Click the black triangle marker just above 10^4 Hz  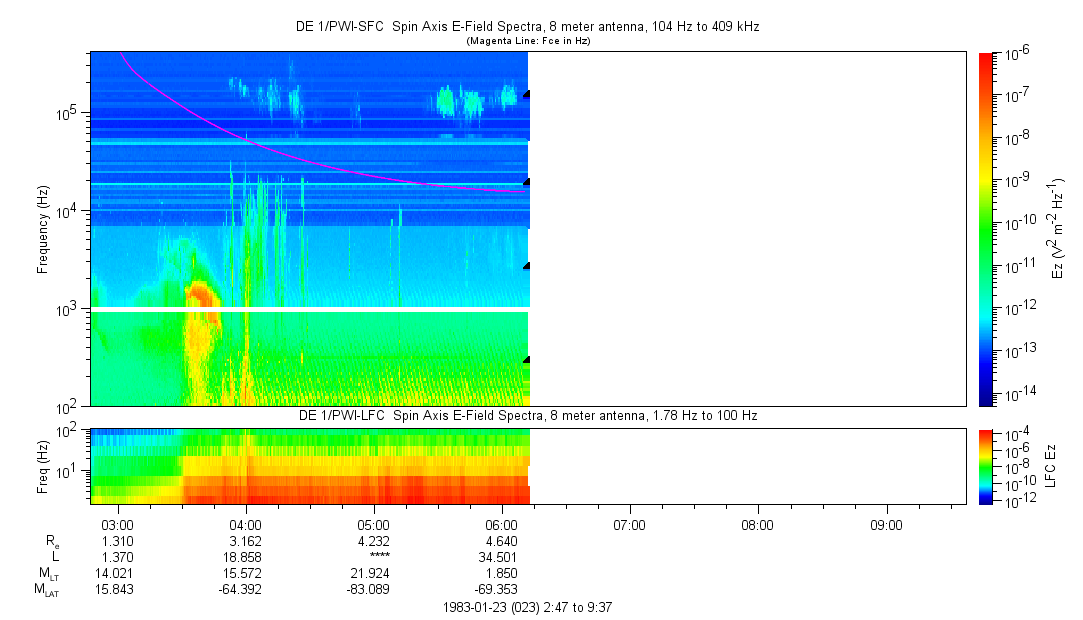click(x=526, y=182)
